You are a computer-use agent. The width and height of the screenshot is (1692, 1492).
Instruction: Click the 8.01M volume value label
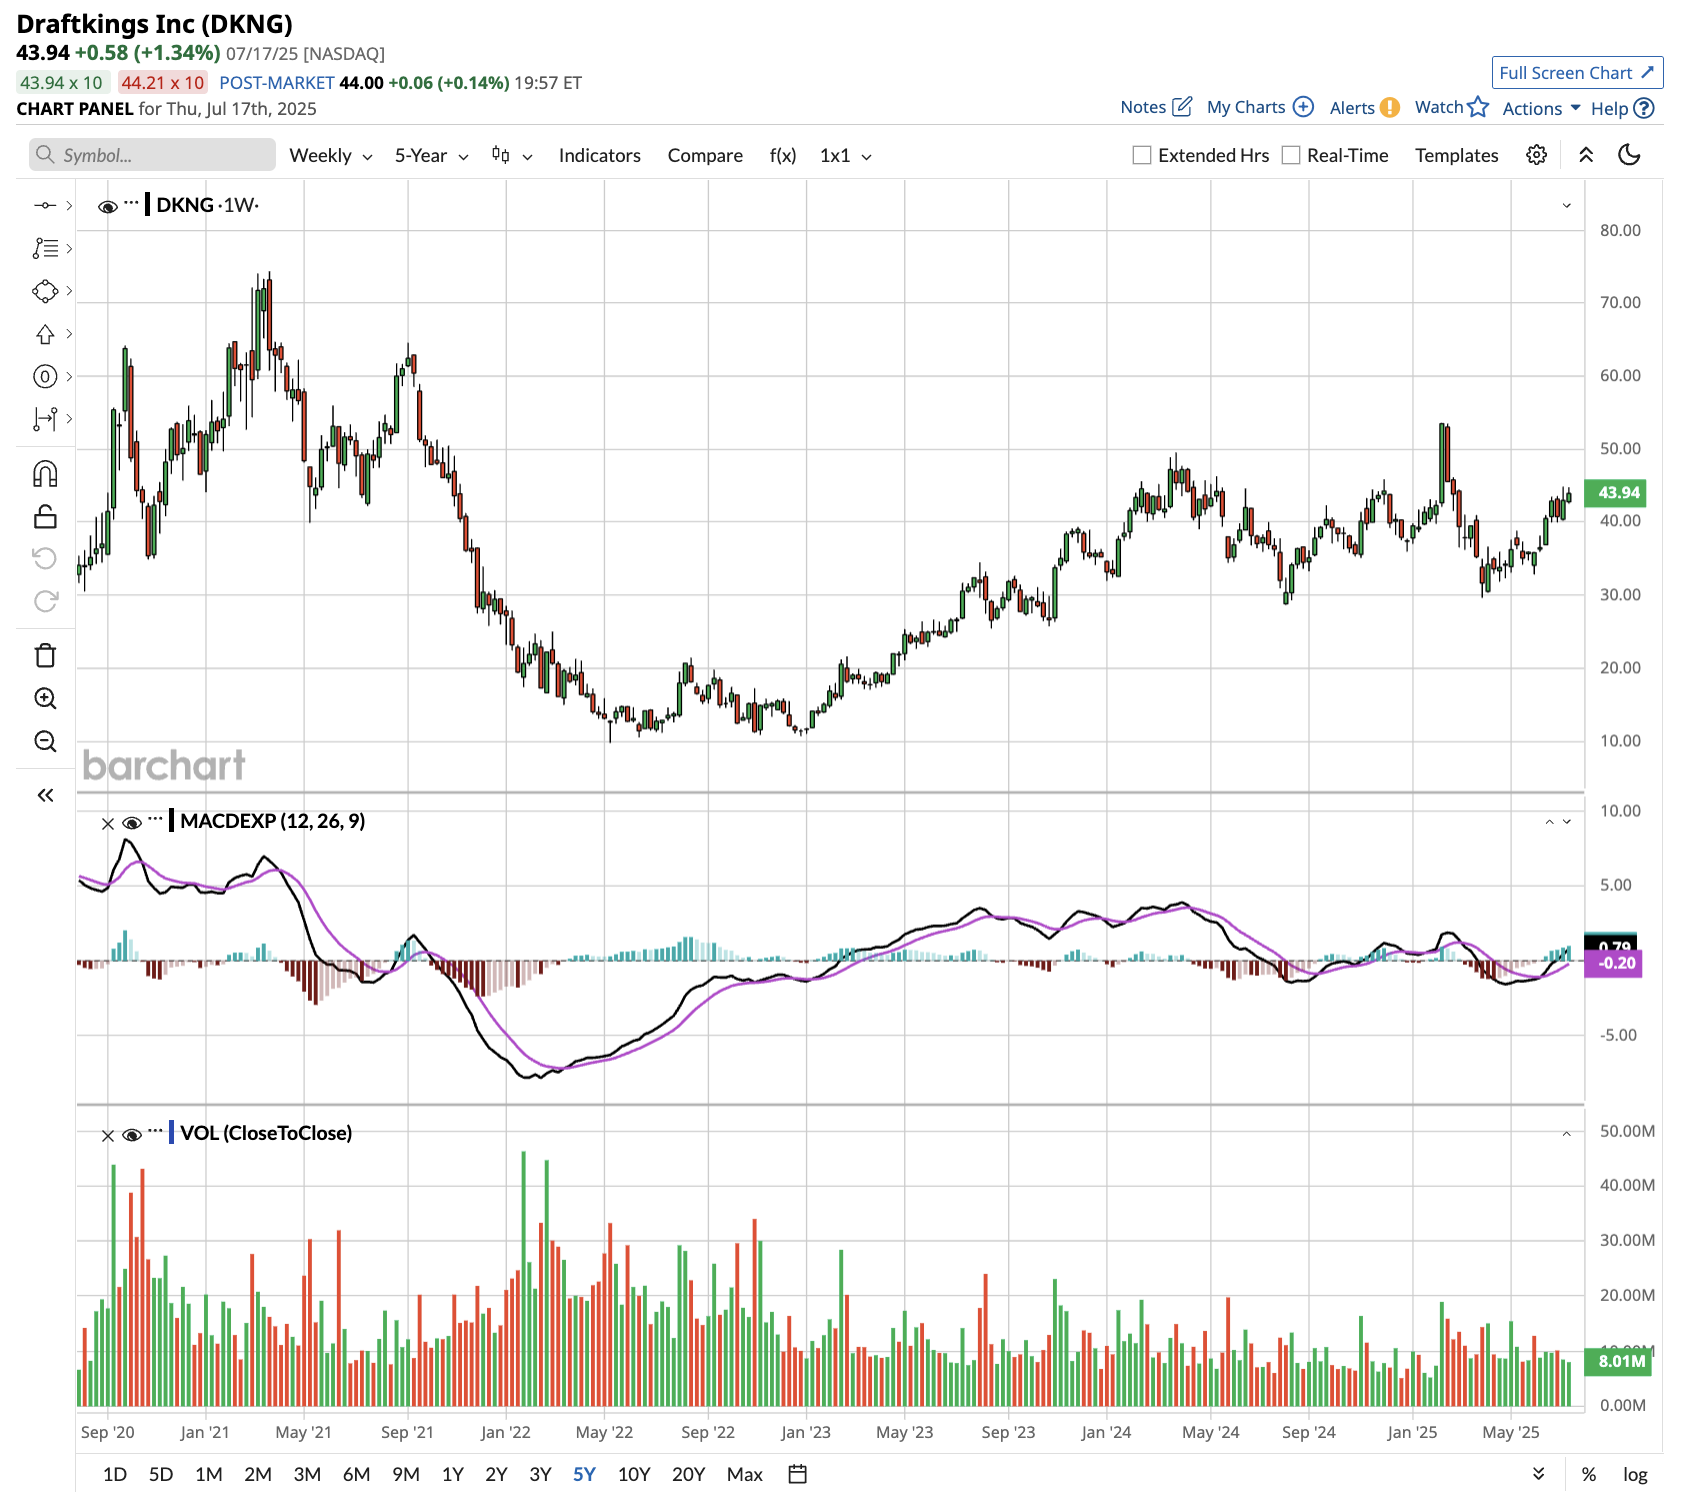coord(1619,1361)
